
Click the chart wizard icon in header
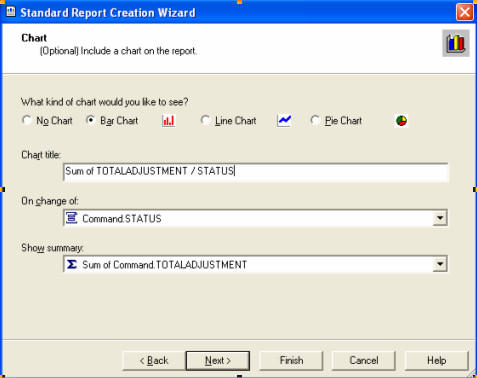(x=456, y=43)
